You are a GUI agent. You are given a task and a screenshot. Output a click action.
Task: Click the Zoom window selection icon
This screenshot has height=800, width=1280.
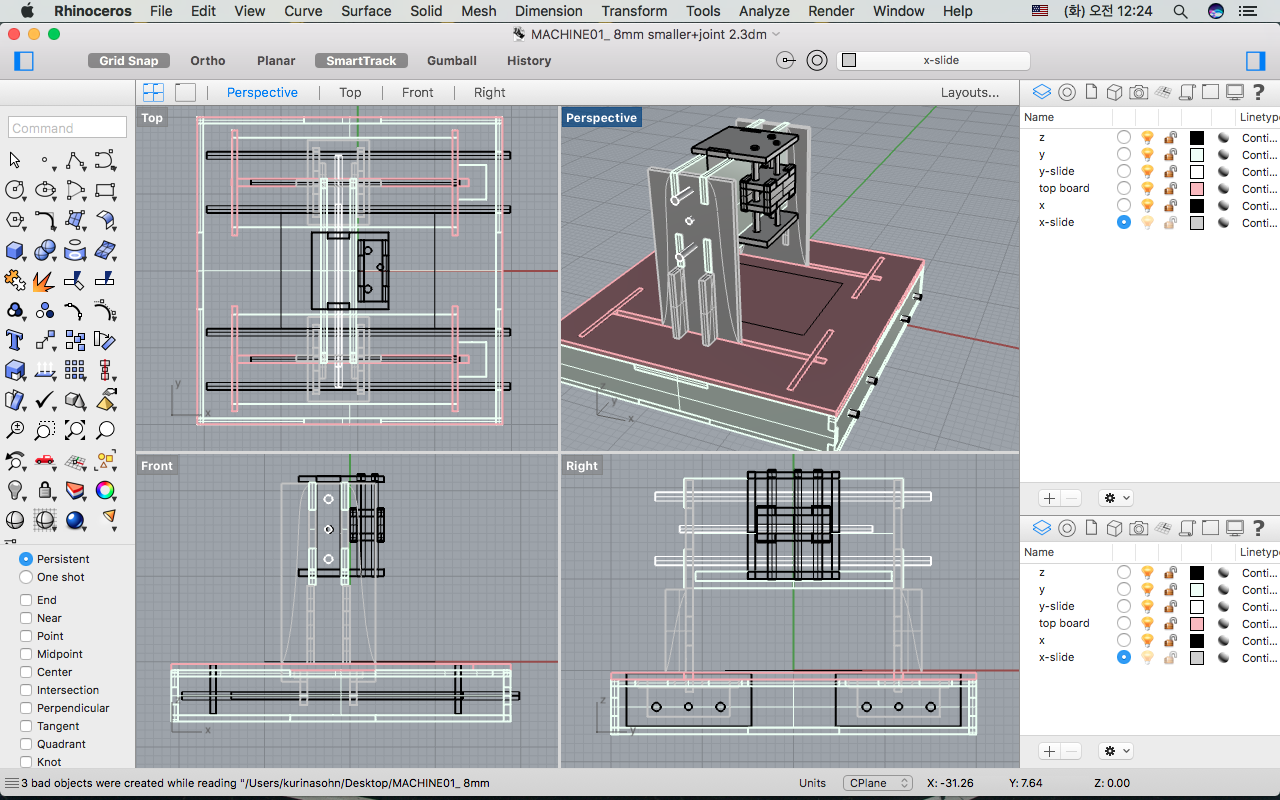tap(45, 430)
